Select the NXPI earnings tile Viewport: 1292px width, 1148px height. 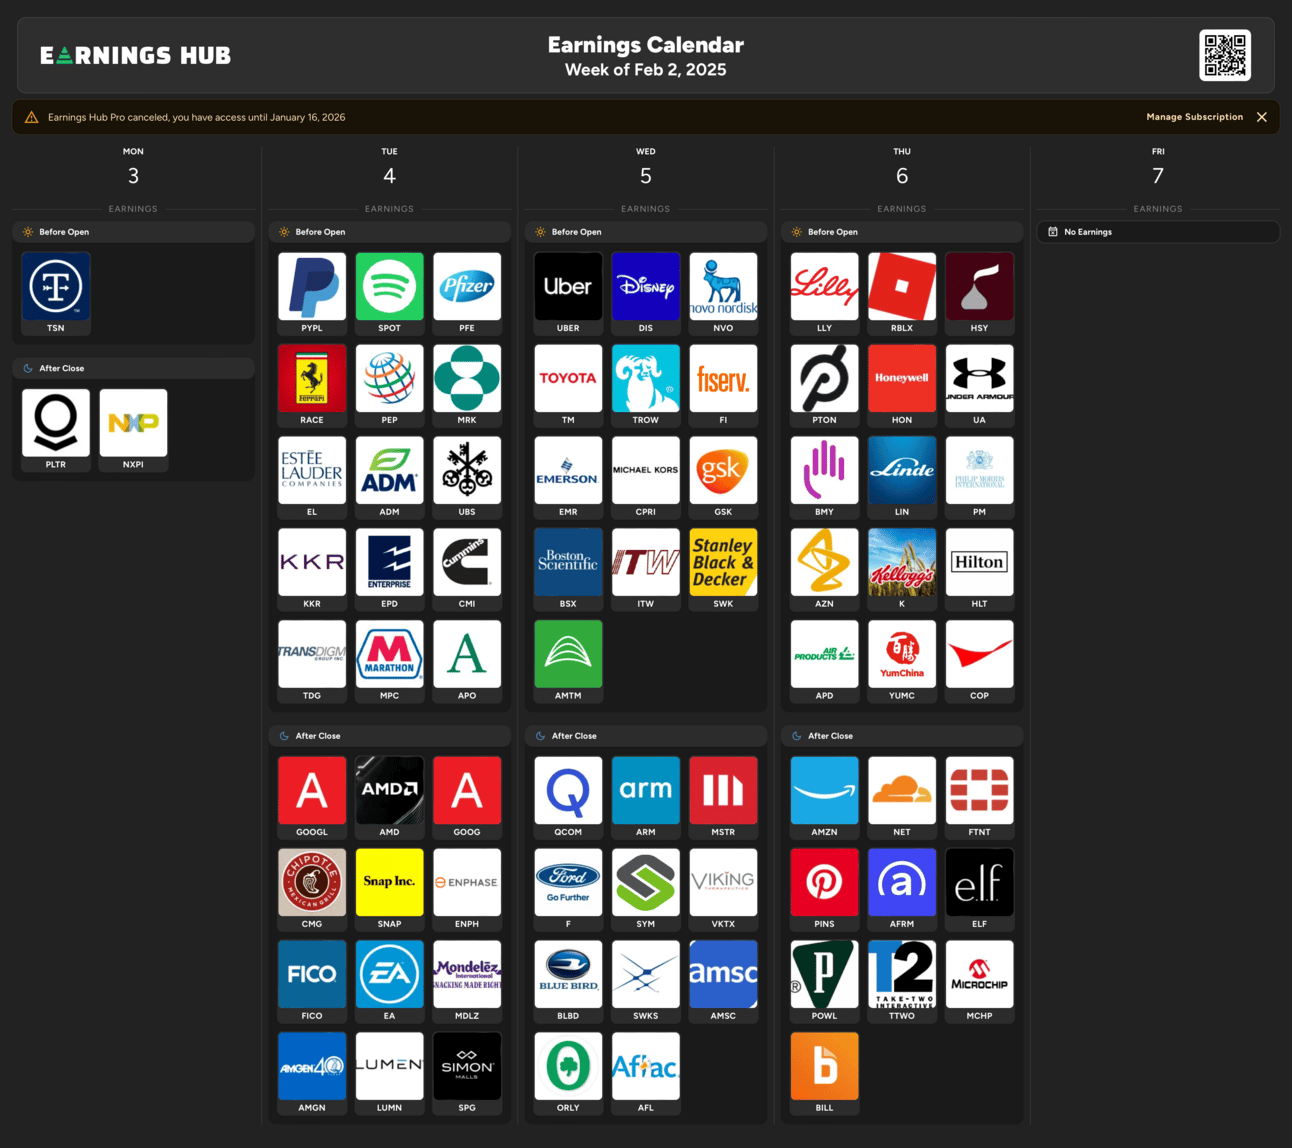click(x=133, y=430)
